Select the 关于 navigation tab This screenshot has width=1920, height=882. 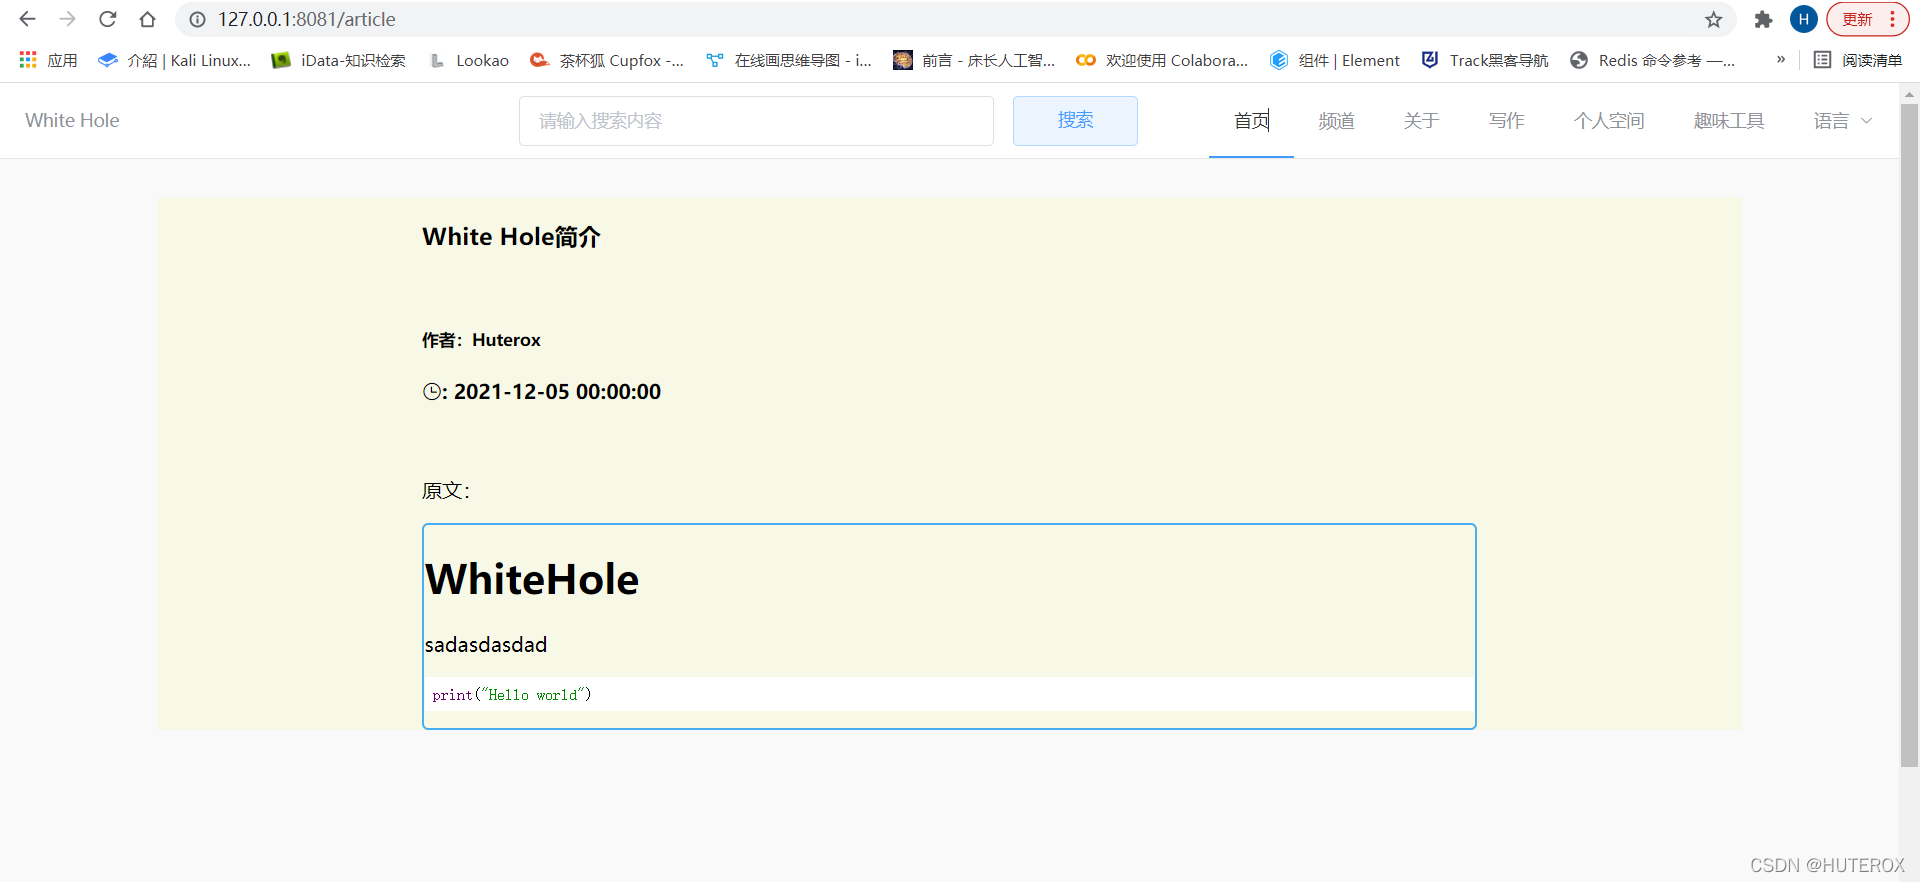tap(1421, 121)
